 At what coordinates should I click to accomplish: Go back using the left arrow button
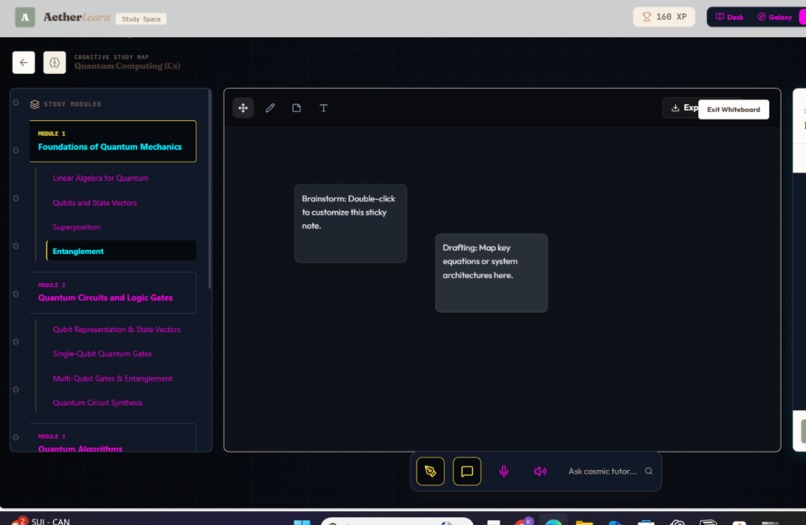click(24, 63)
